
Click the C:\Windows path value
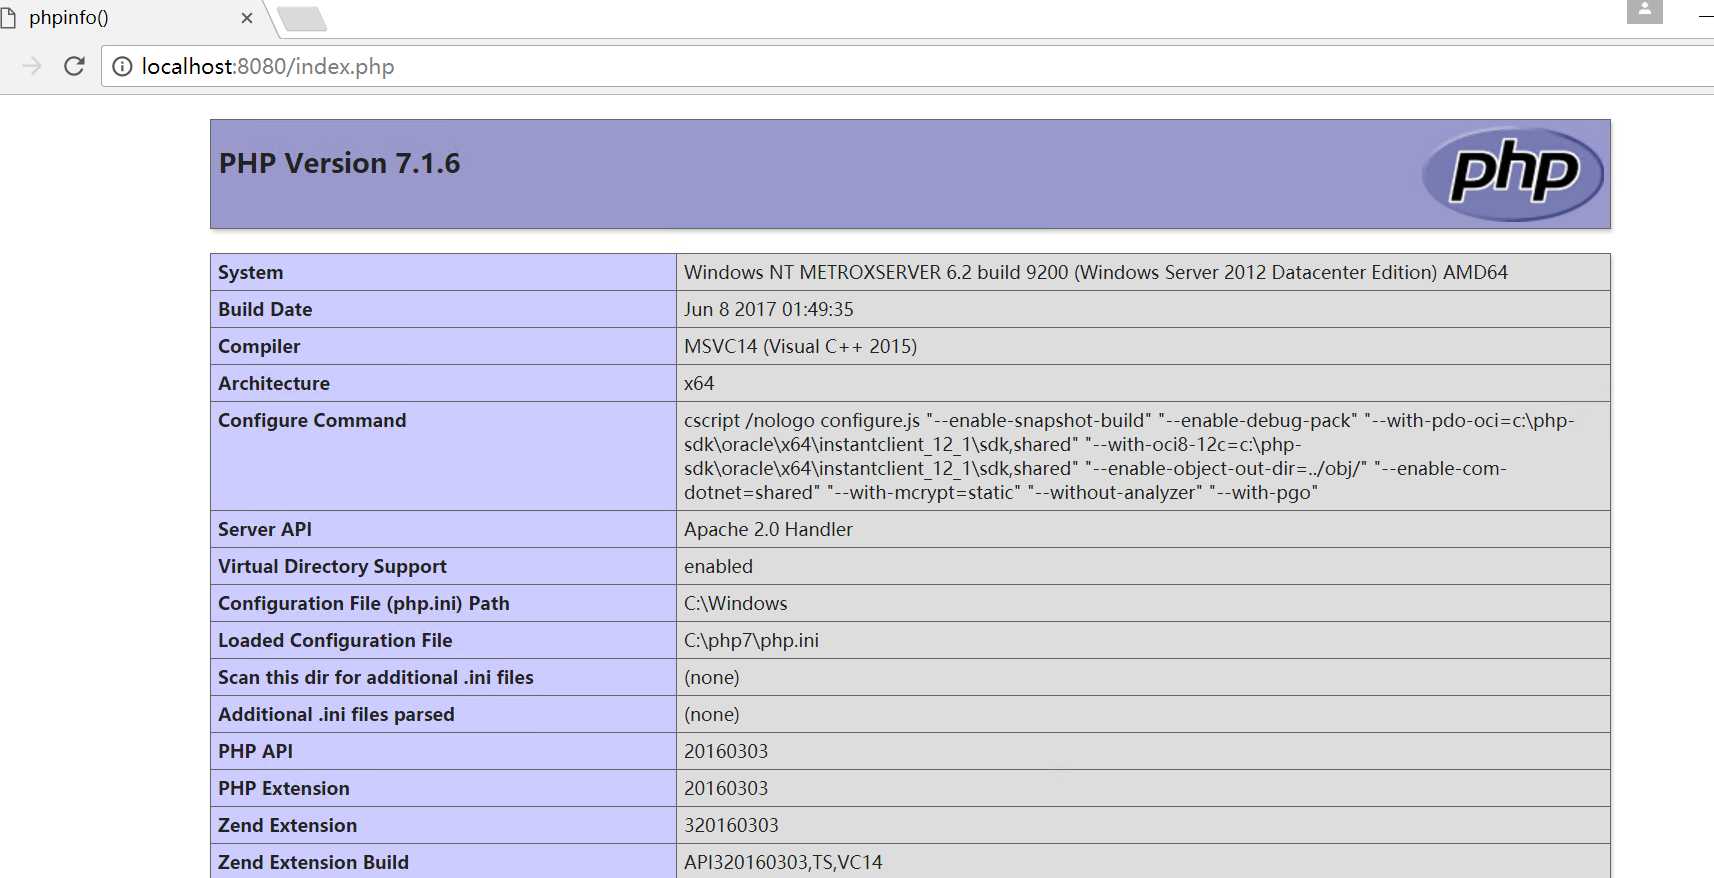click(736, 603)
